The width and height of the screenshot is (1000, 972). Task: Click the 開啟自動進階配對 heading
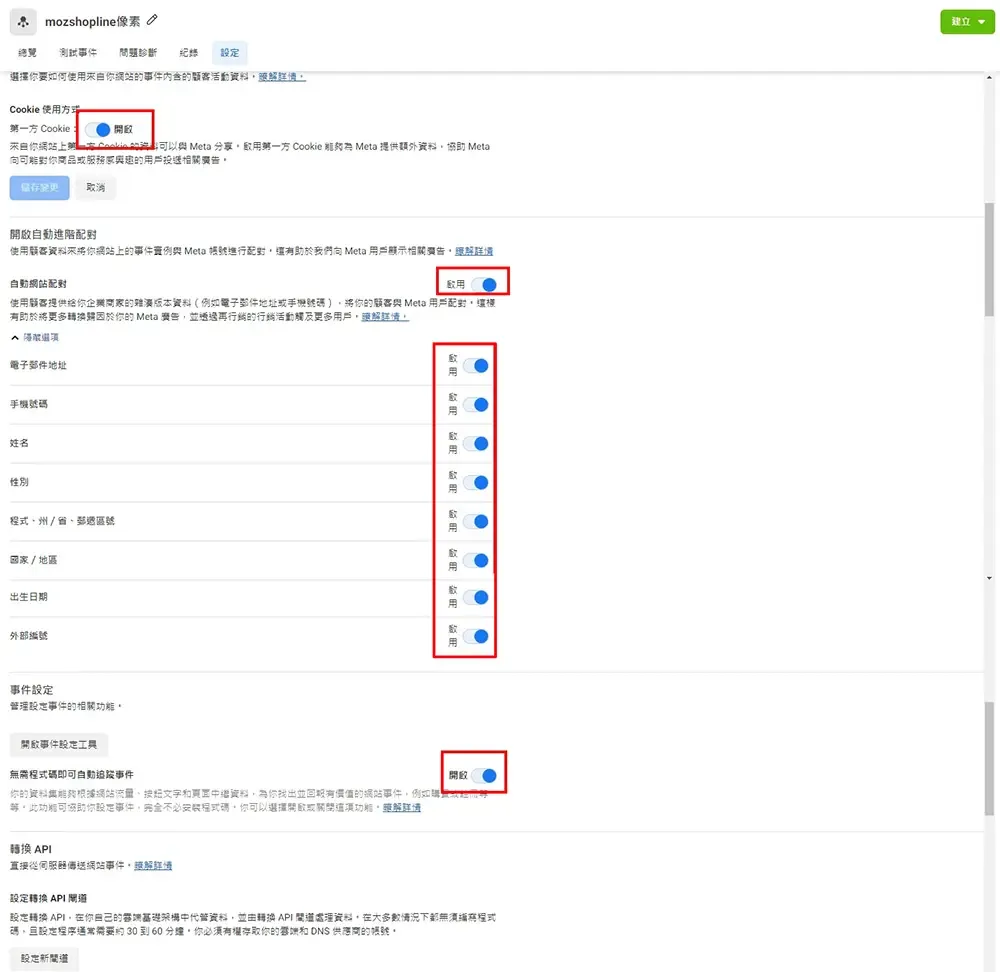point(53,234)
